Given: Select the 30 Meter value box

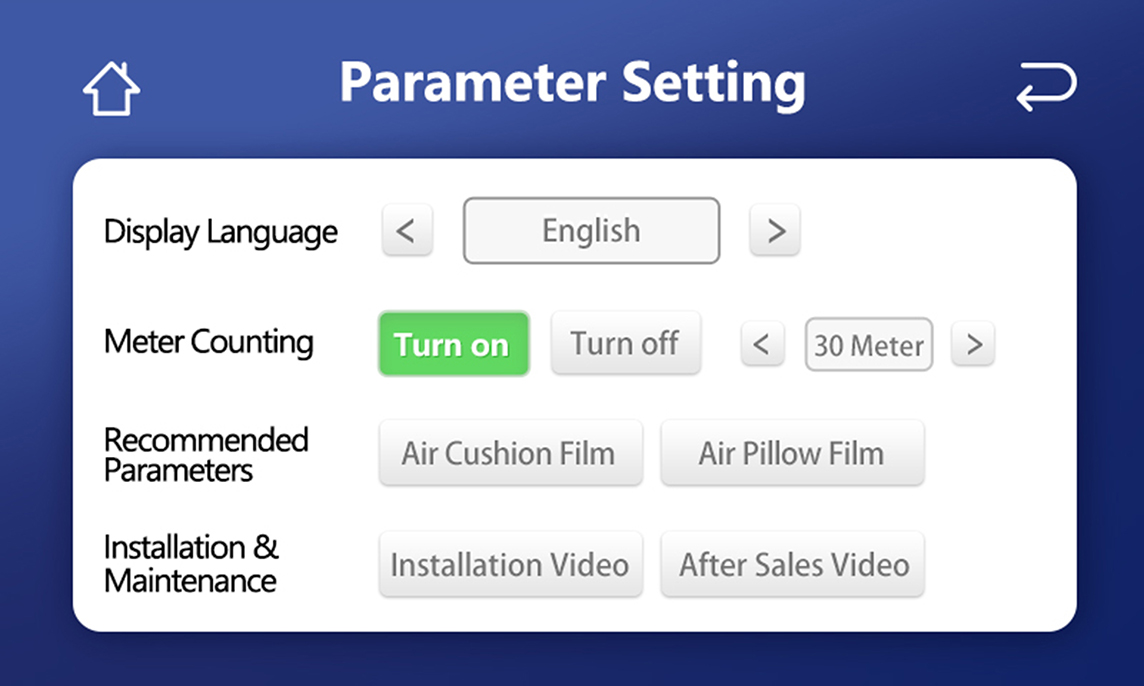Looking at the screenshot, I should (x=868, y=345).
